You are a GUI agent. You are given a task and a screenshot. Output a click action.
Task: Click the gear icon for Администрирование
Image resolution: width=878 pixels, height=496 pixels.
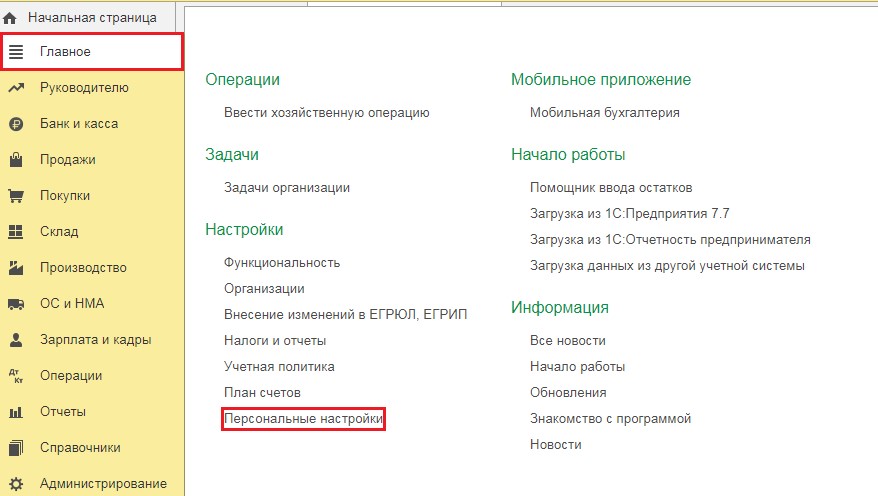pyautogui.click(x=16, y=484)
